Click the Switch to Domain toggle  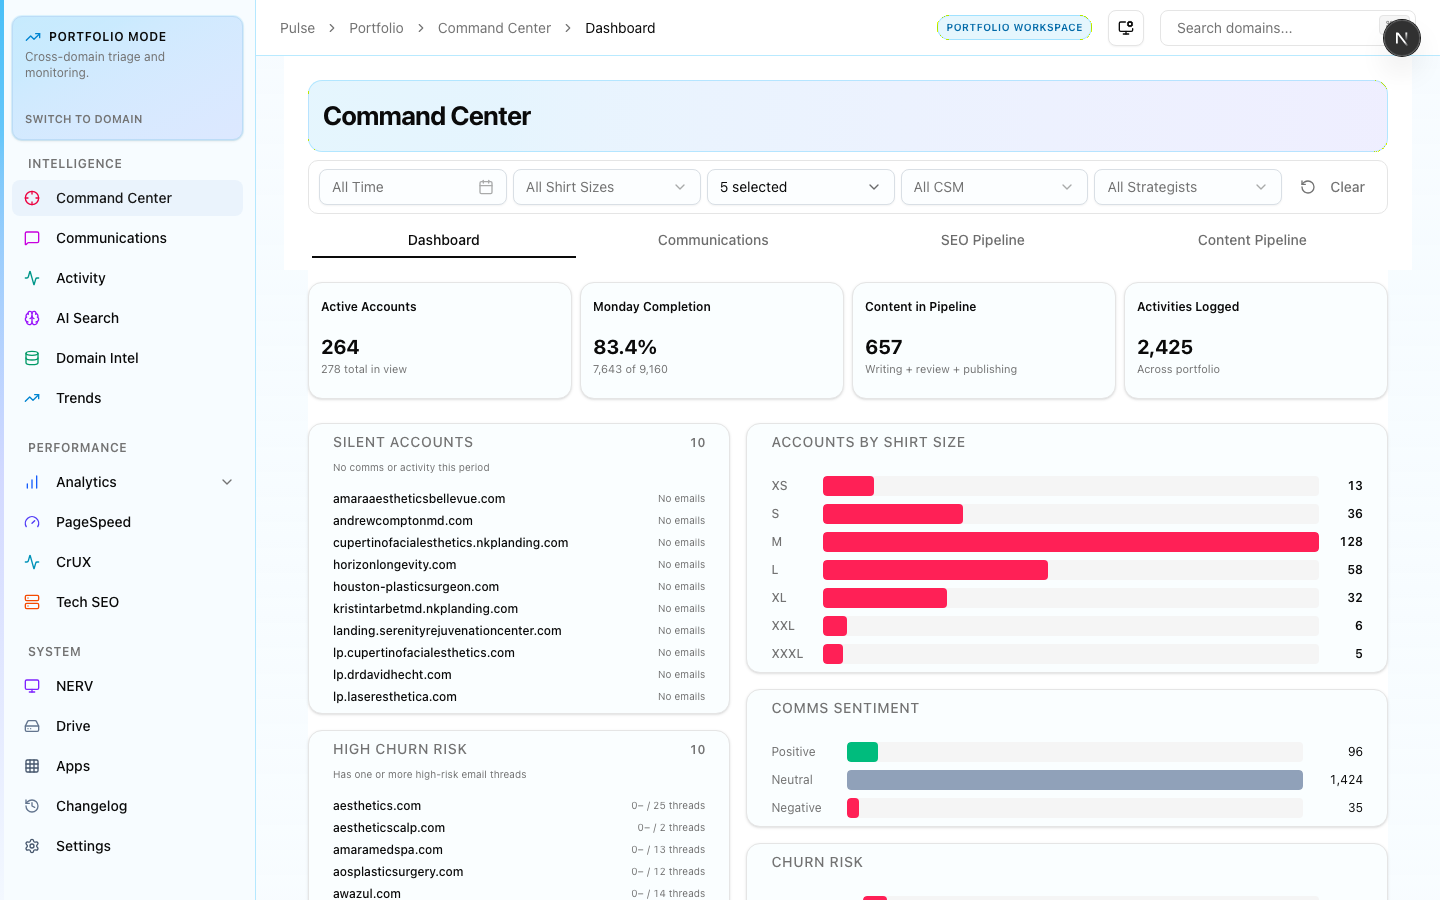click(x=84, y=119)
